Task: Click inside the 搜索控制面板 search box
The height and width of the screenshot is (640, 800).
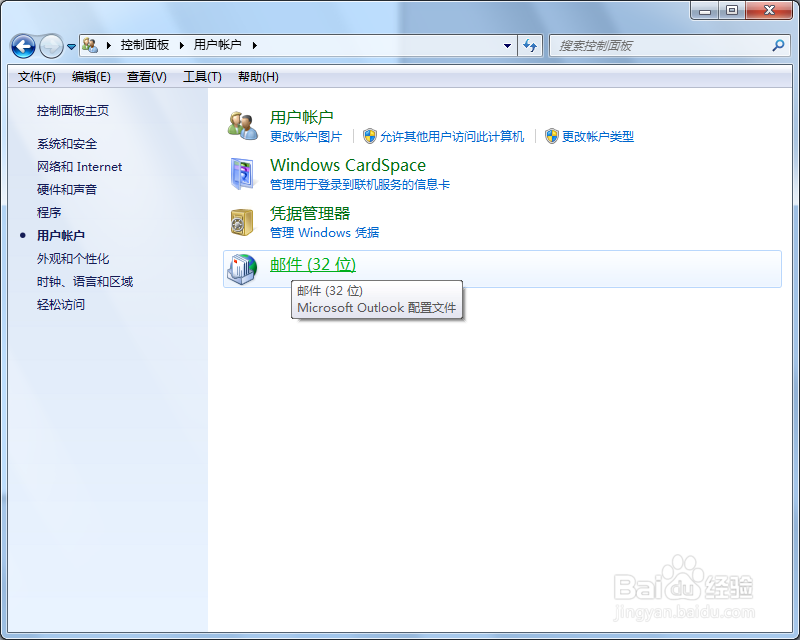Action: 650,45
